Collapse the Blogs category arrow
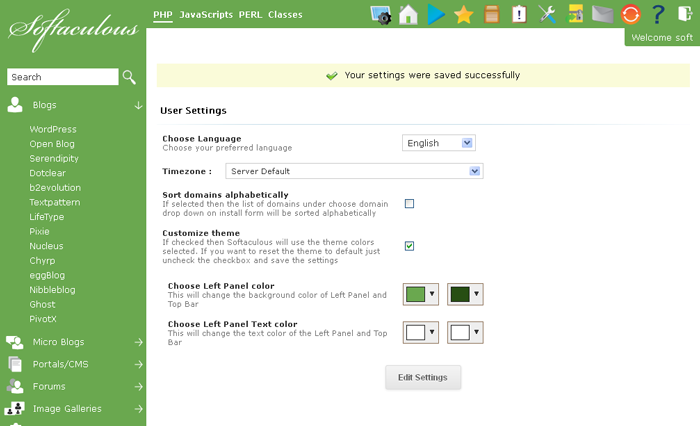Screen dimensions: 700x426 pos(138,105)
